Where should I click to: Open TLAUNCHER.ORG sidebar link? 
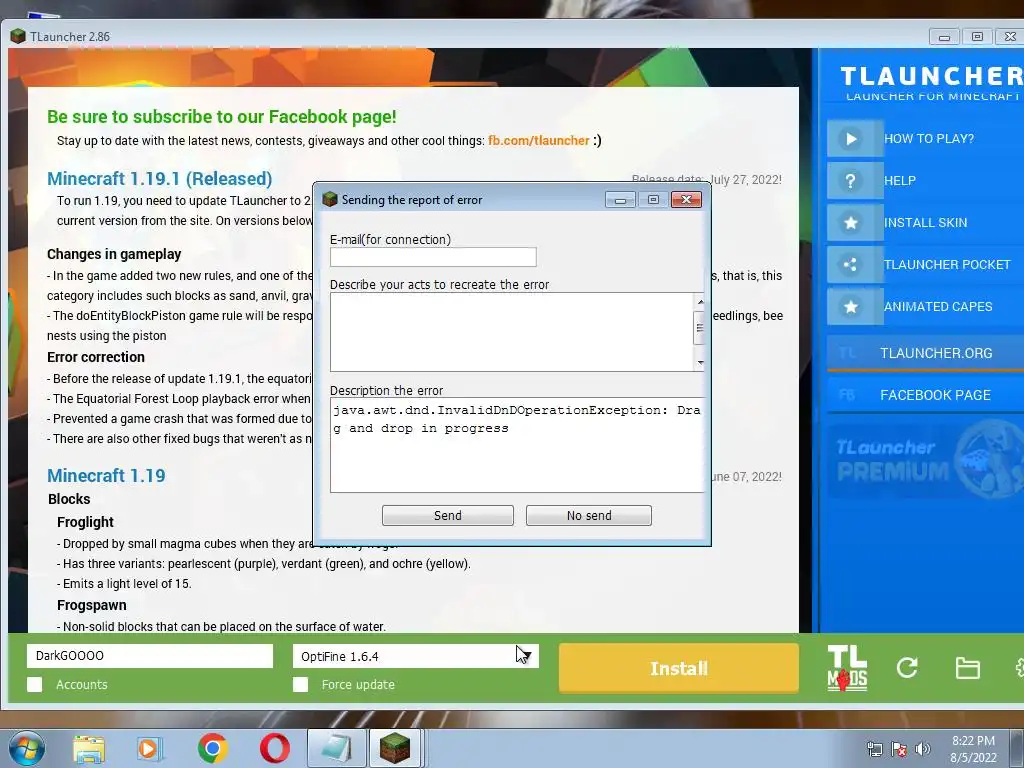pos(925,353)
